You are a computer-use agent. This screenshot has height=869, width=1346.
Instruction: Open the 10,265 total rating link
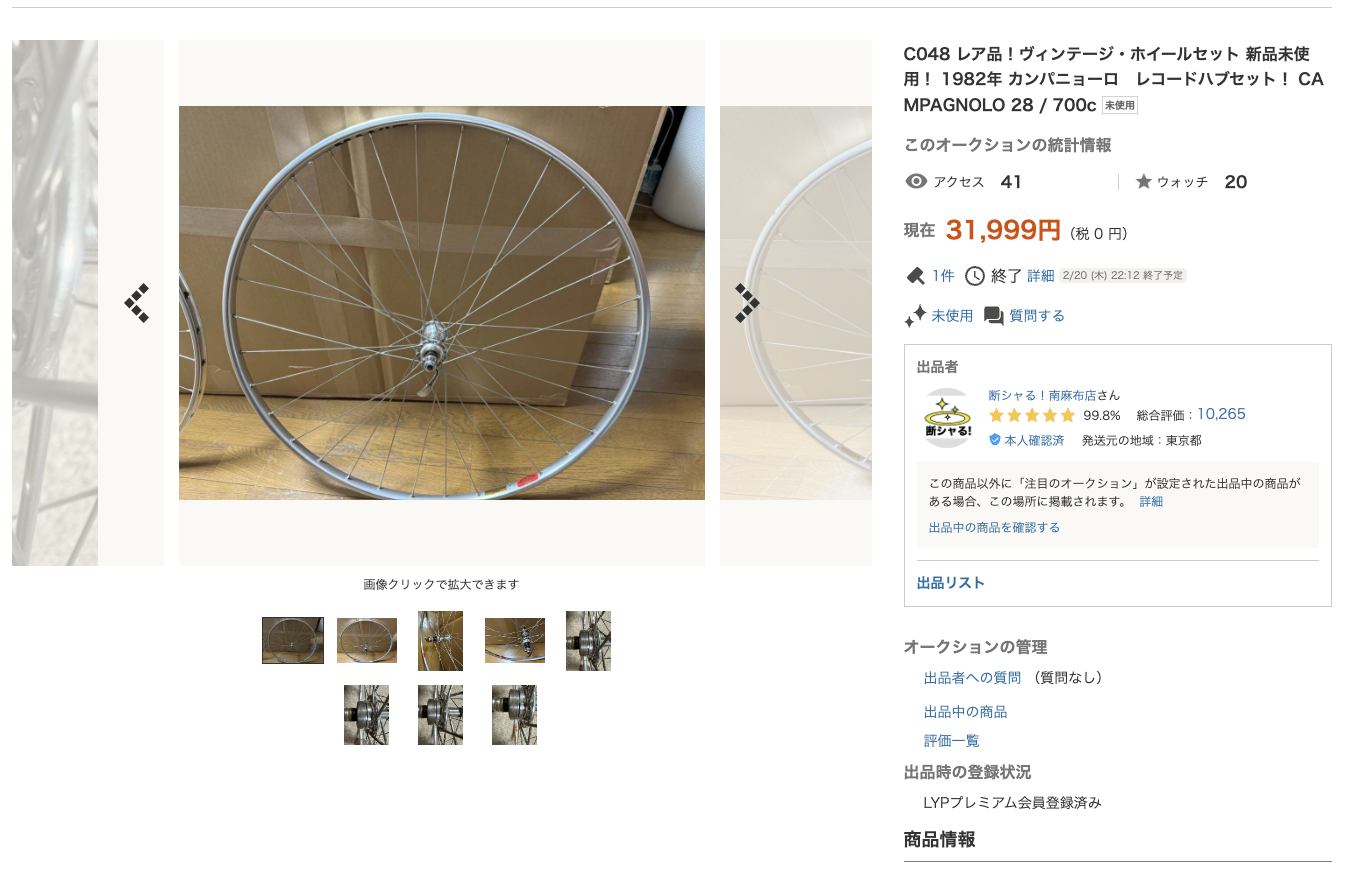coord(1221,414)
